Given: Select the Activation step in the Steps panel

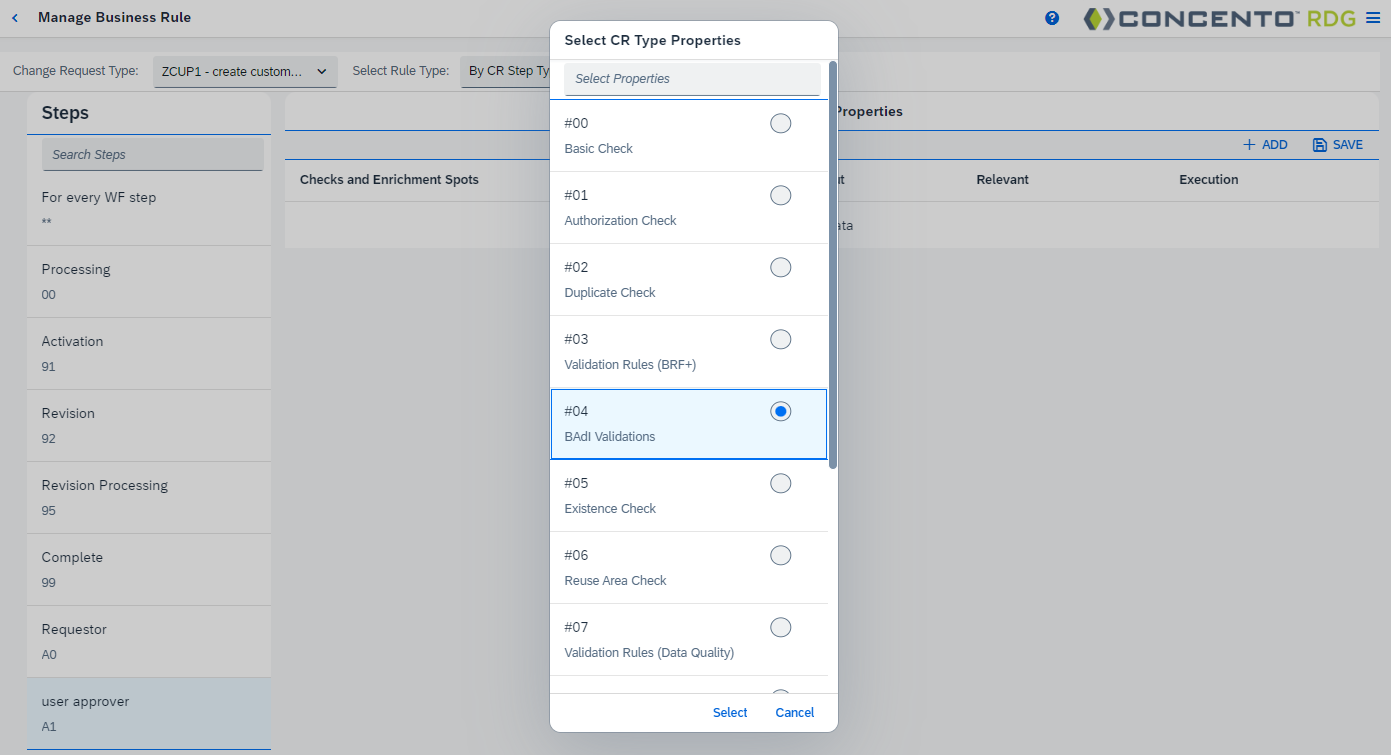Looking at the screenshot, I should (x=148, y=352).
